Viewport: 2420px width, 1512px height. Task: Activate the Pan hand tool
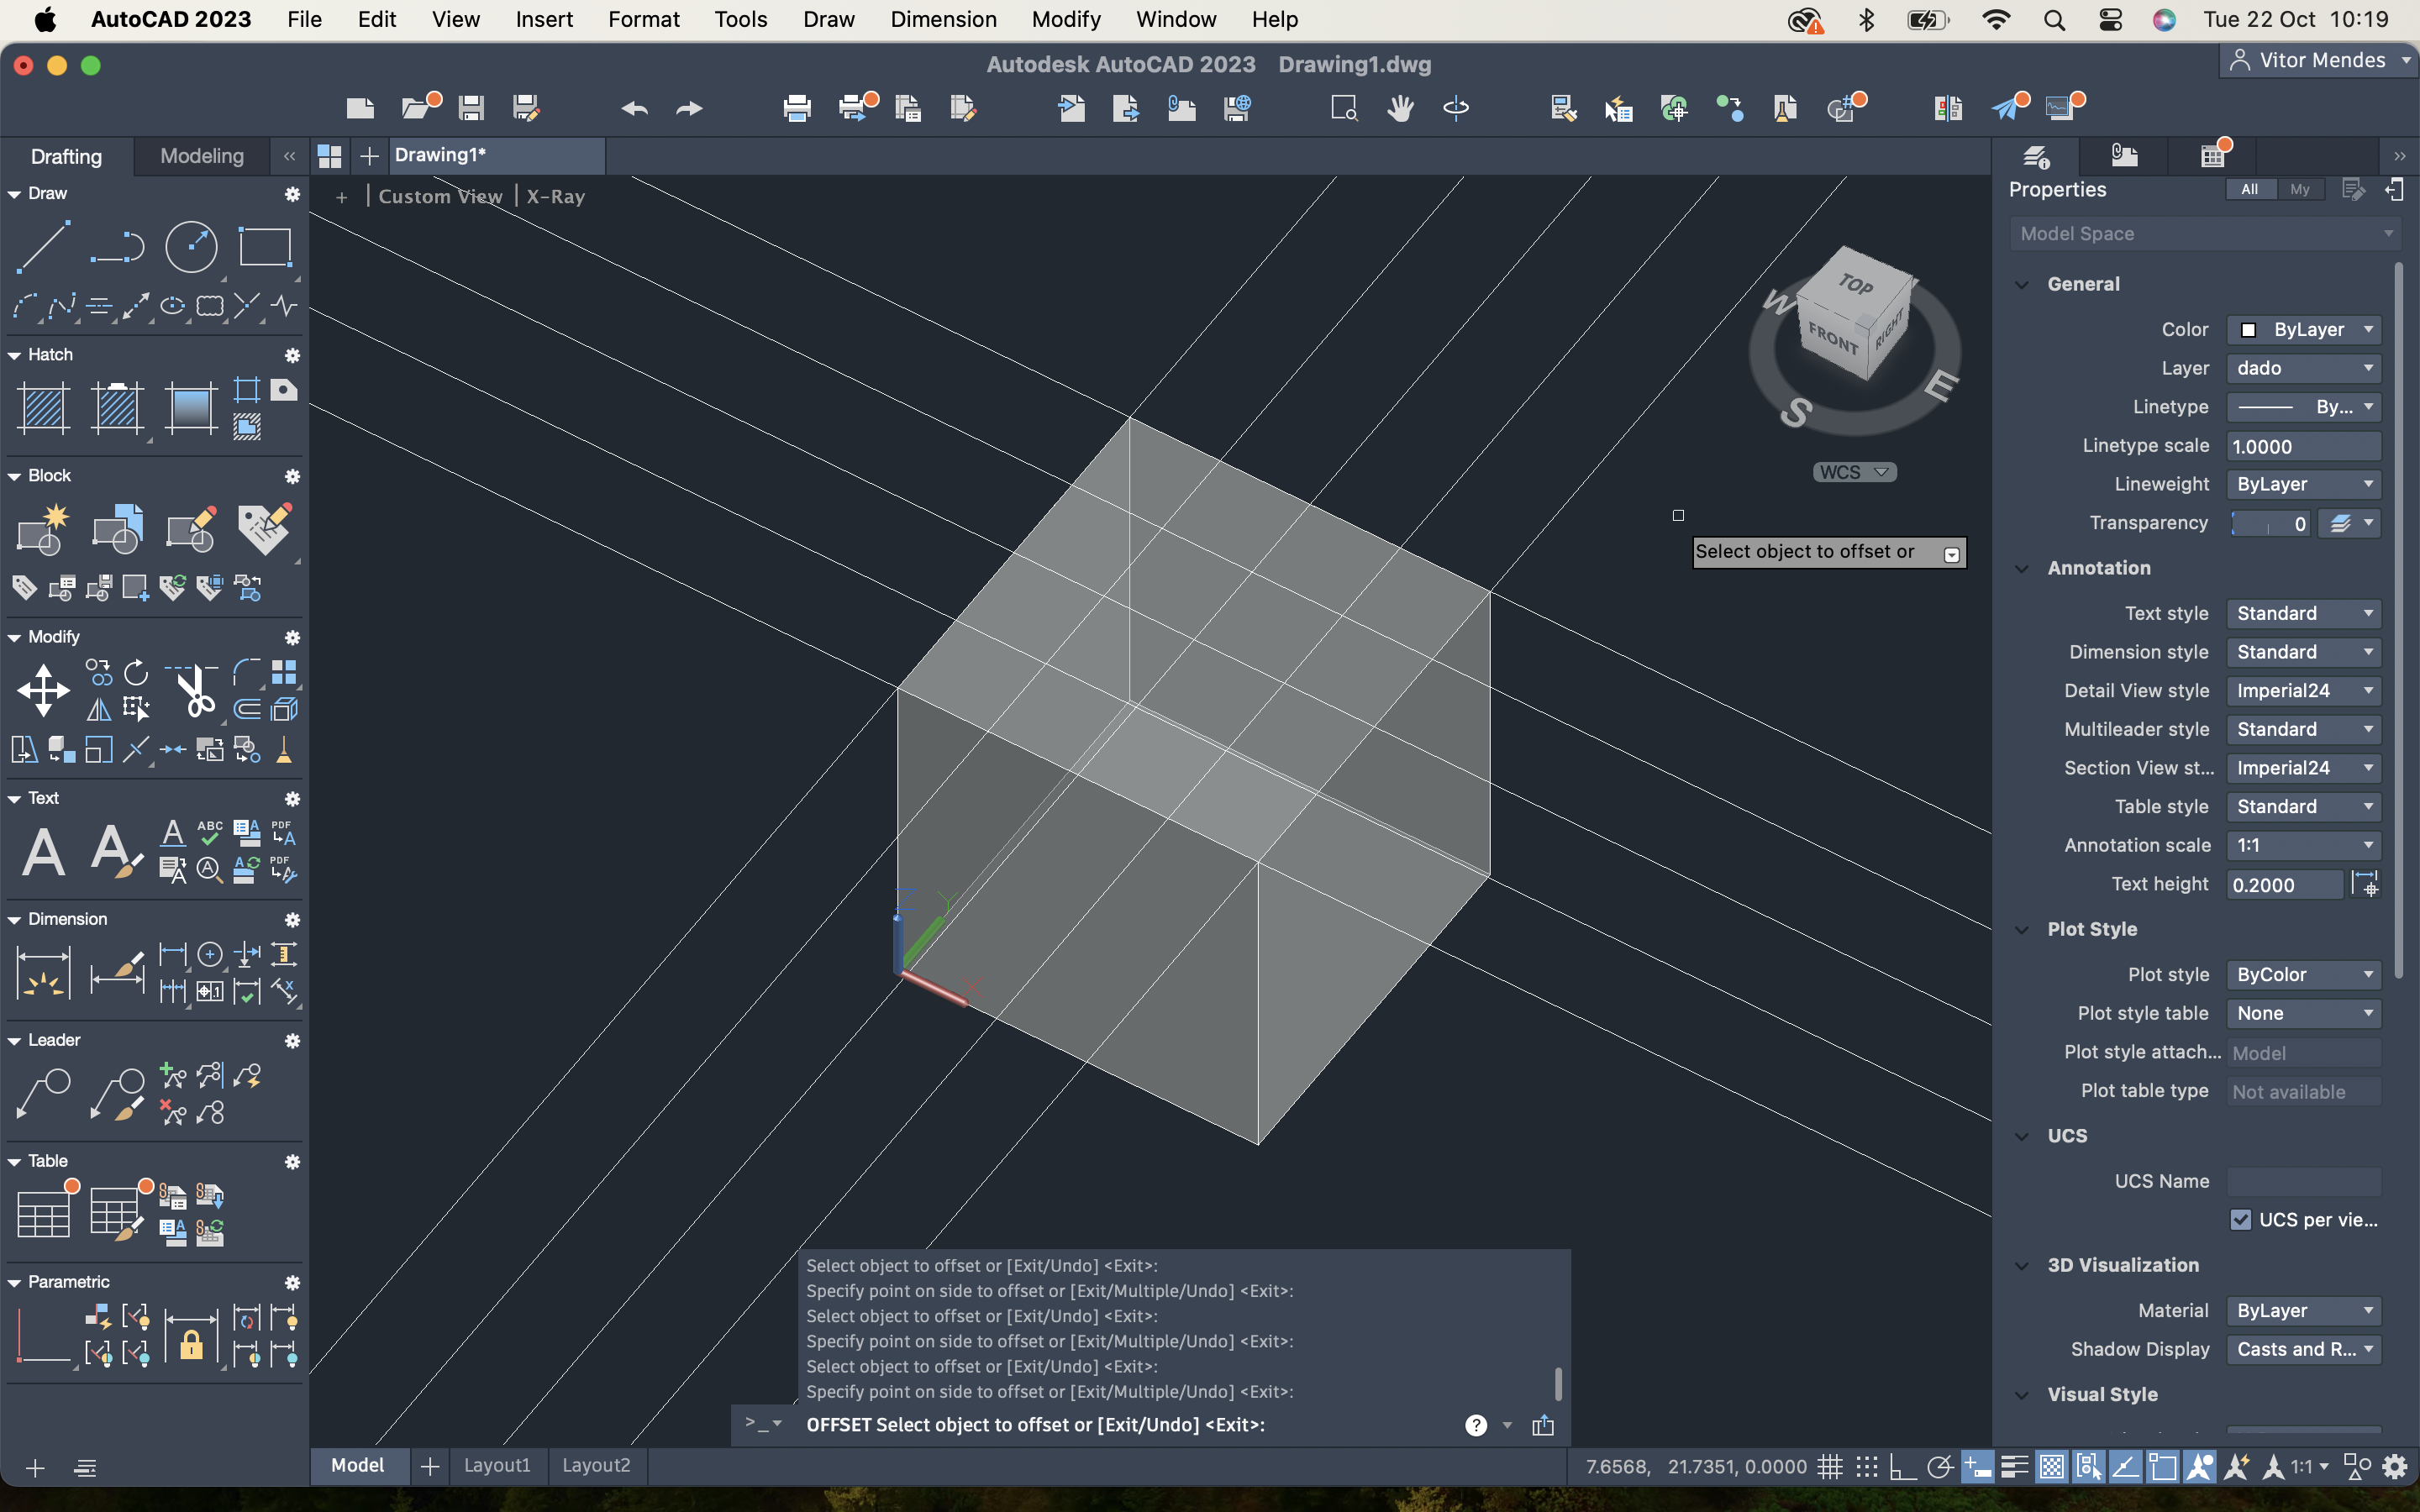click(x=1400, y=108)
